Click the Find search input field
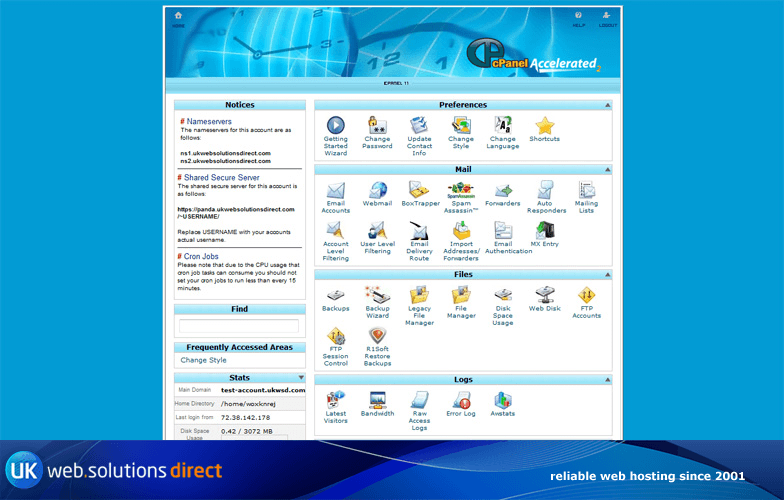This screenshot has height=500, width=784. [239, 326]
